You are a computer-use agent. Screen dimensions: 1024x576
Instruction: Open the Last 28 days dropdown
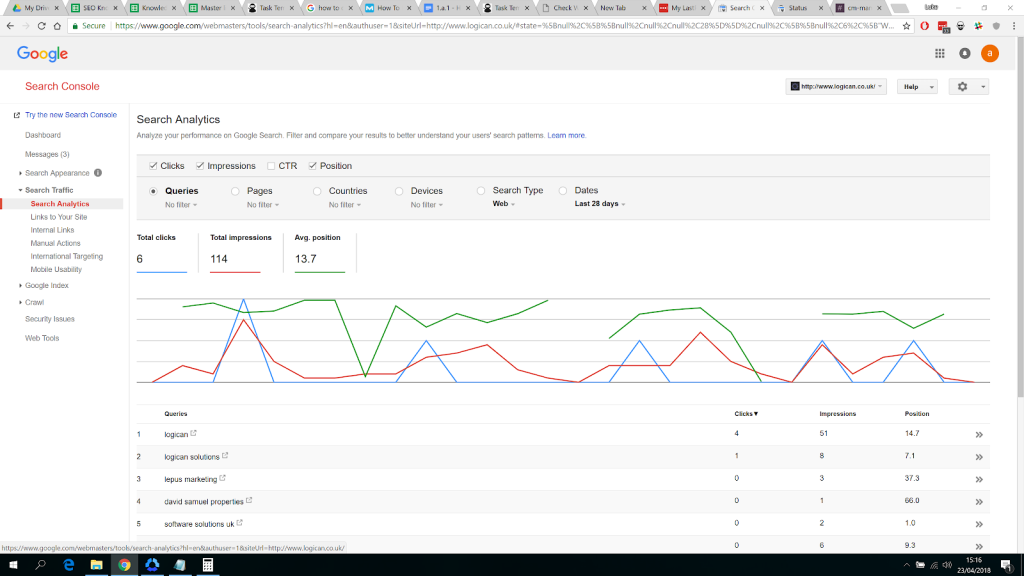[600, 204]
